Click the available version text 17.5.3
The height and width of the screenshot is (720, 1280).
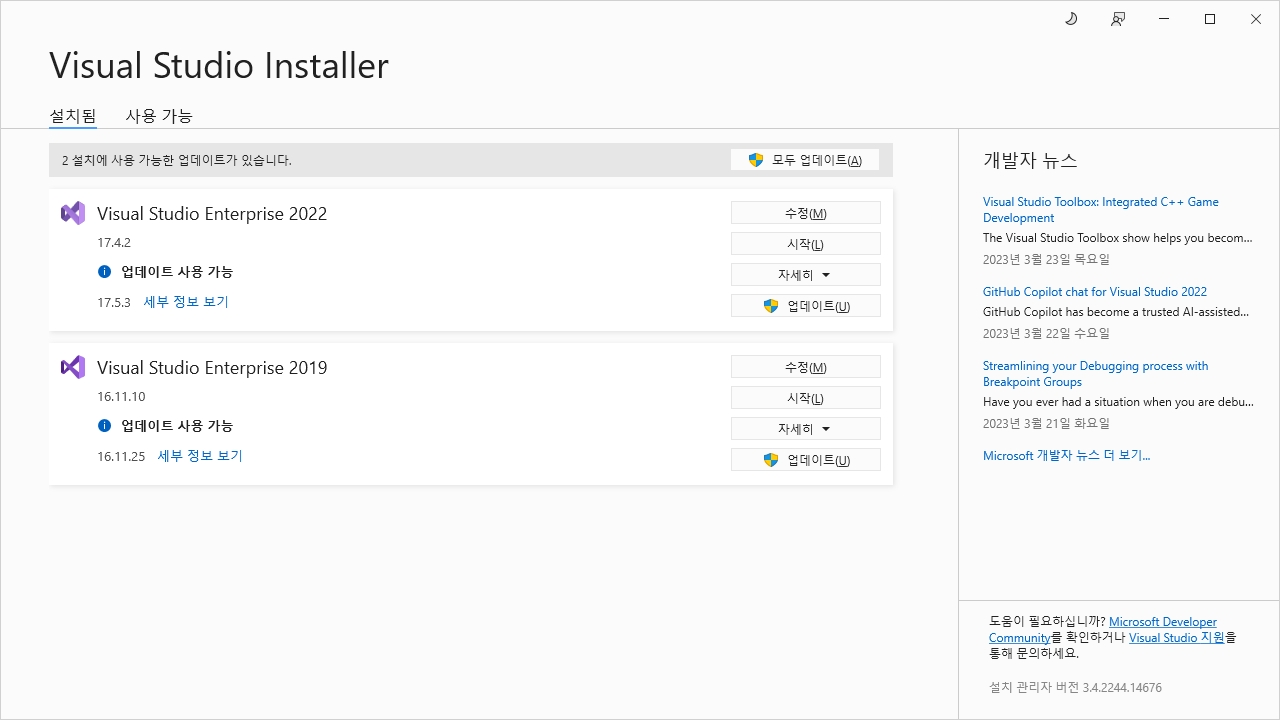[114, 303]
